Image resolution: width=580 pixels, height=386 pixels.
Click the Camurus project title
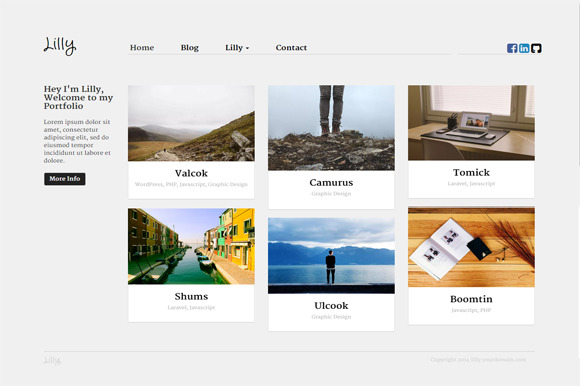(331, 182)
